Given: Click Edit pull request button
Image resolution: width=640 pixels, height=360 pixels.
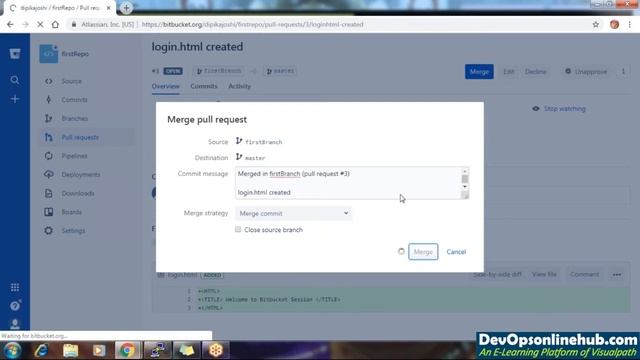Looking at the screenshot, I should pos(509,71).
